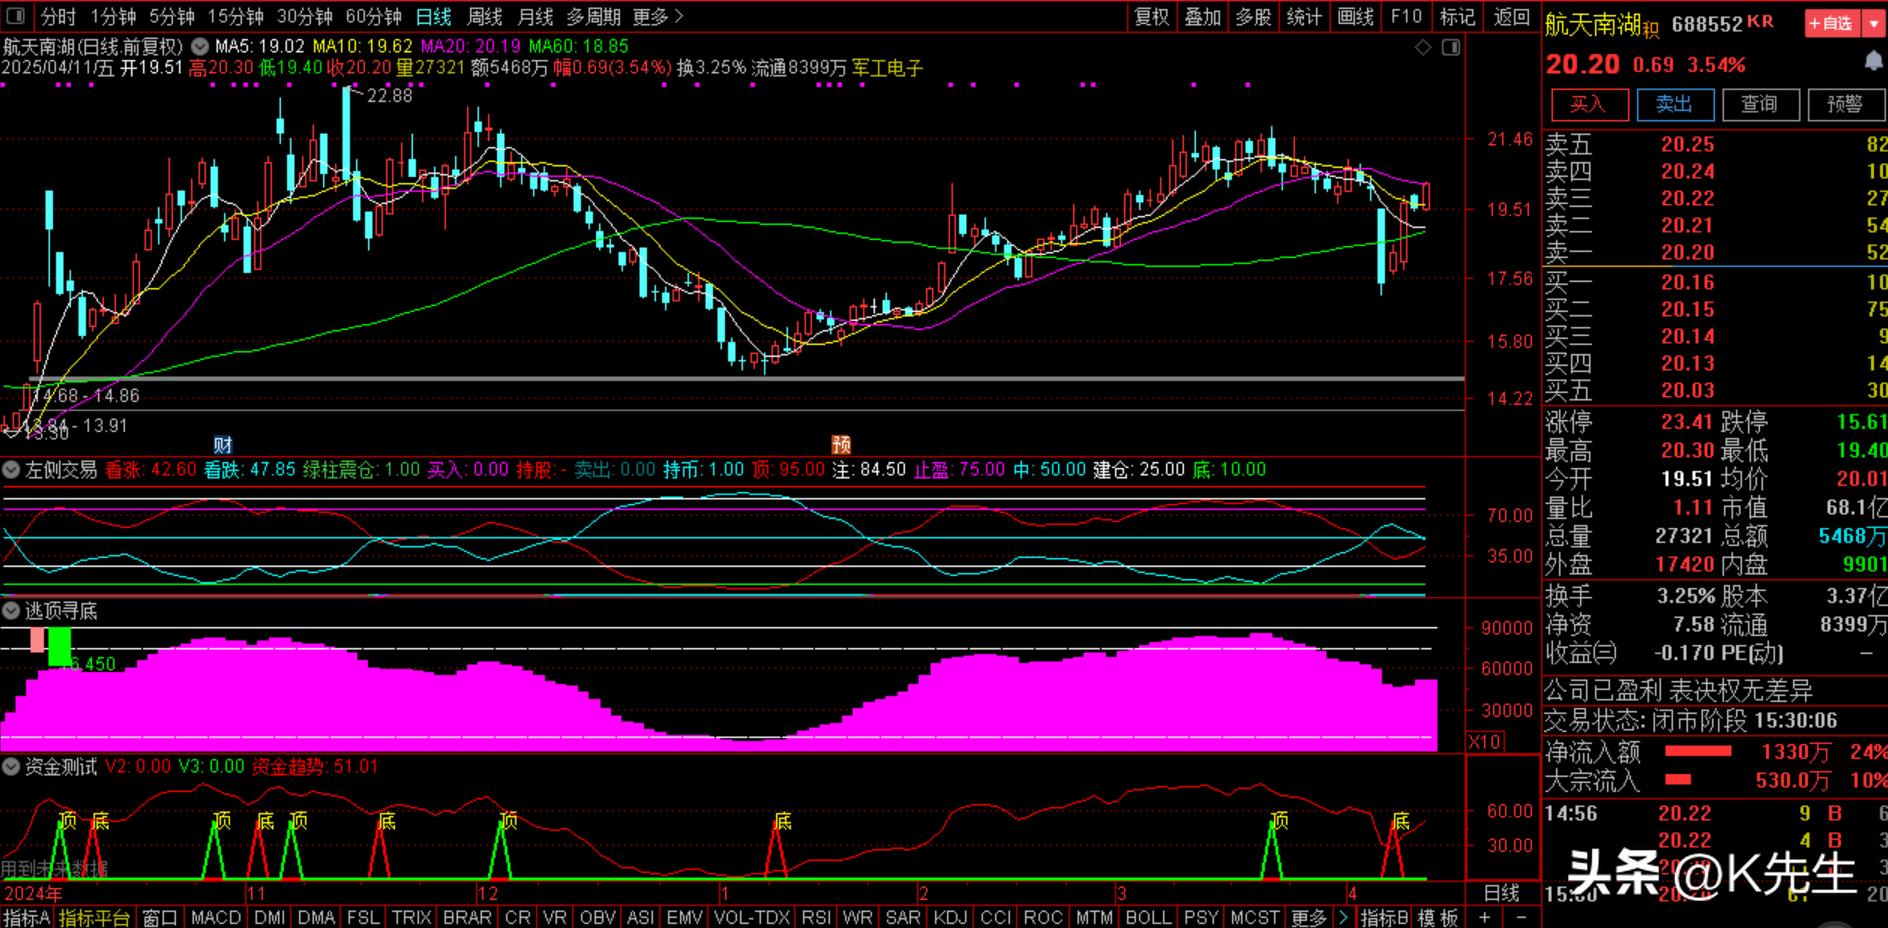This screenshot has width=1888, height=928.
Task: Open the 窗口 tab at bottom
Action: click(160, 917)
